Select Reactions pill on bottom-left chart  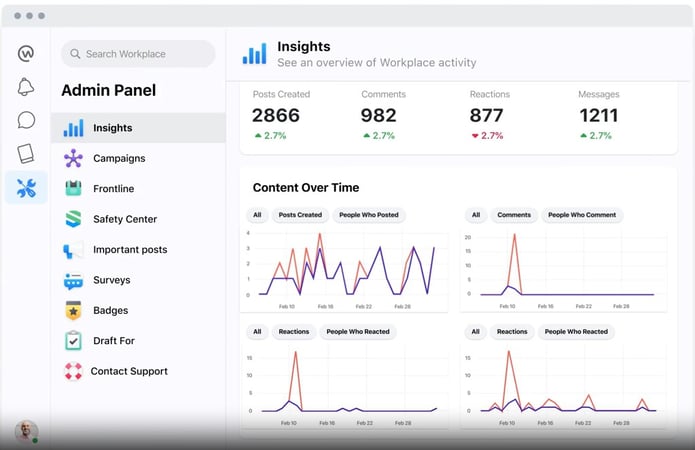[294, 332]
